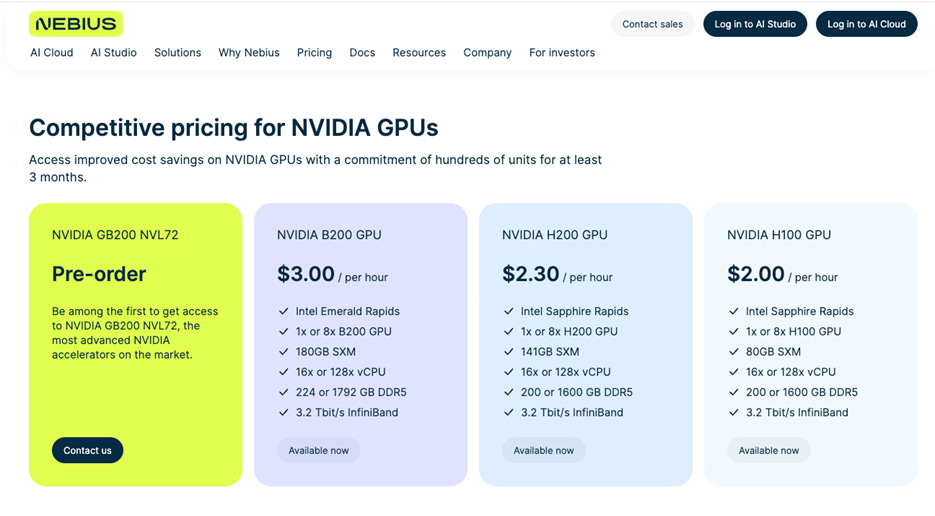Click checkmark beside 1x or 8x H100 GPU

733,332
